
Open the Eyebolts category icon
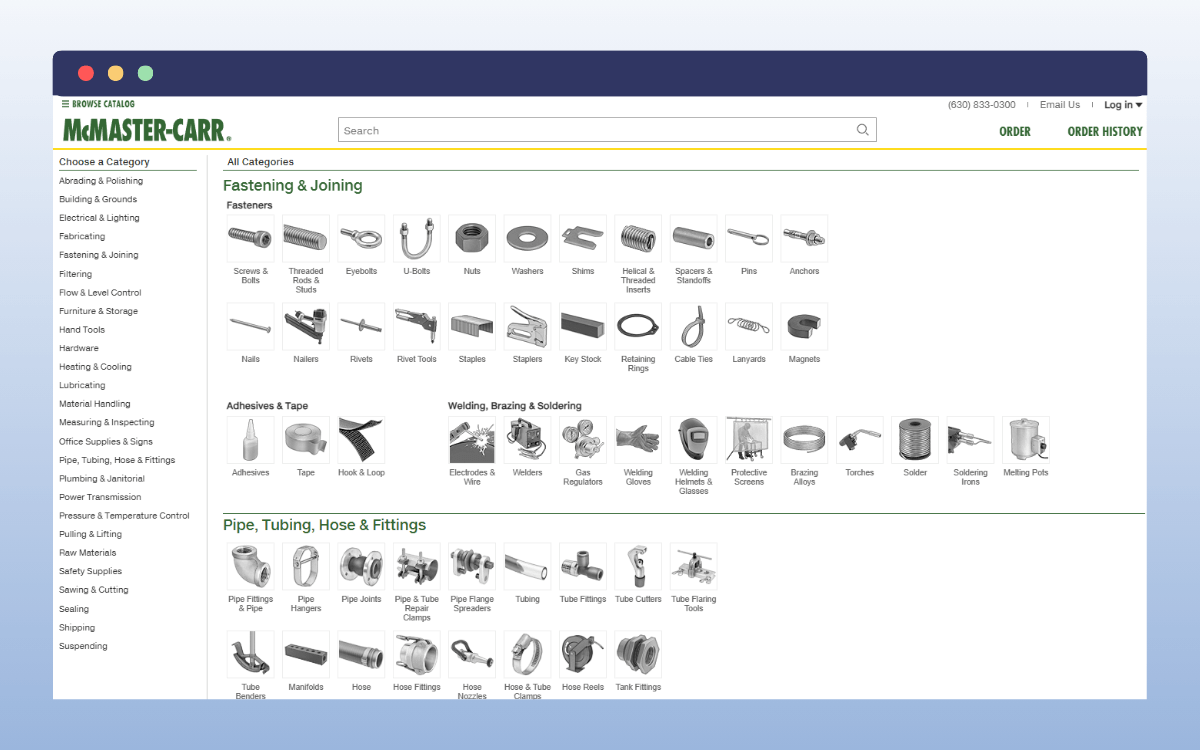(x=361, y=238)
